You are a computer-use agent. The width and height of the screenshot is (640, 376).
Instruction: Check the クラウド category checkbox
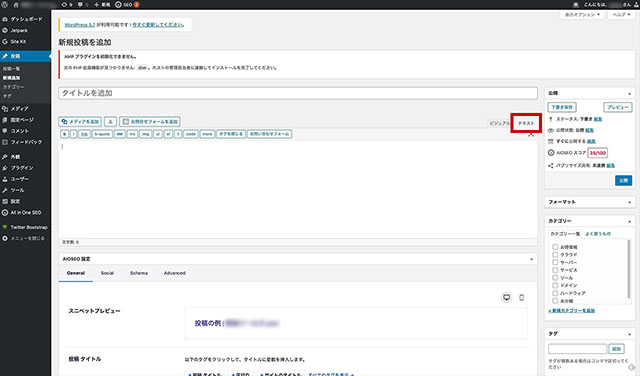click(555, 254)
